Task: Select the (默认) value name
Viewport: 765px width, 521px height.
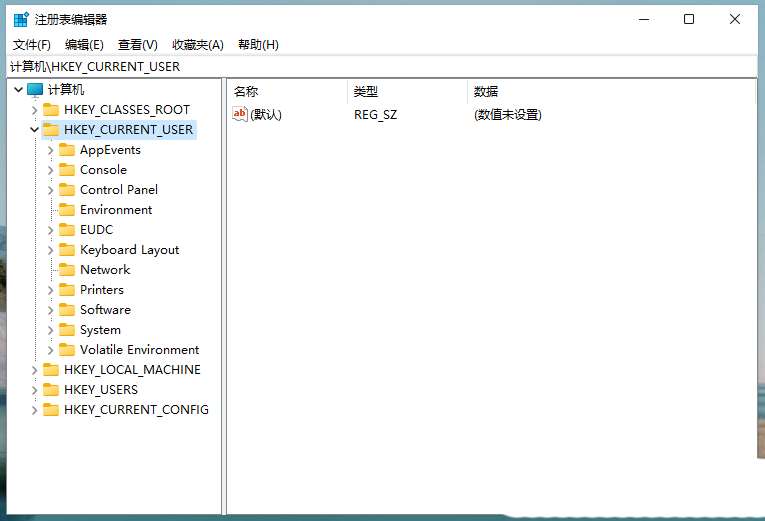Action: [x=266, y=115]
